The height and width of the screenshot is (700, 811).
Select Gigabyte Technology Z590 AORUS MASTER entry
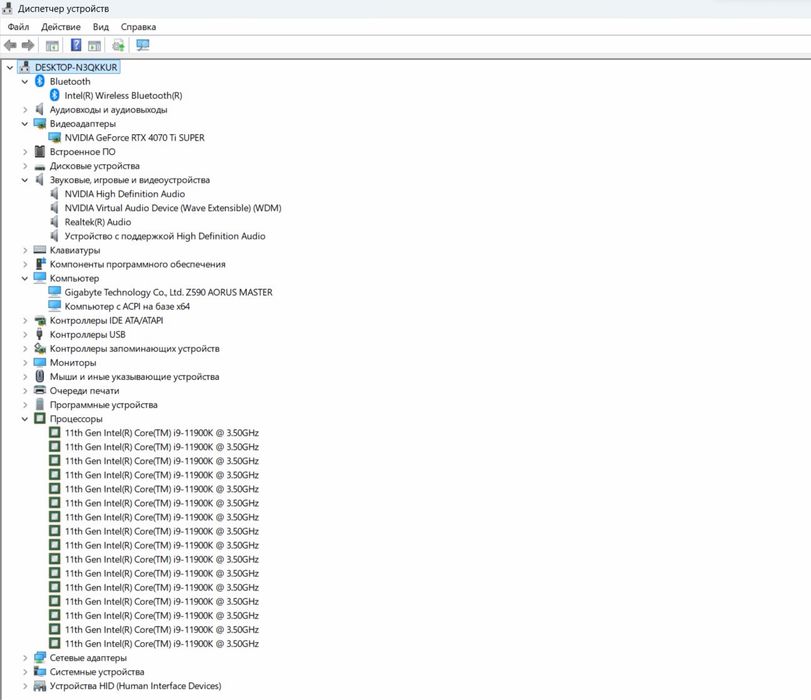pyautogui.click(x=168, y=292)
